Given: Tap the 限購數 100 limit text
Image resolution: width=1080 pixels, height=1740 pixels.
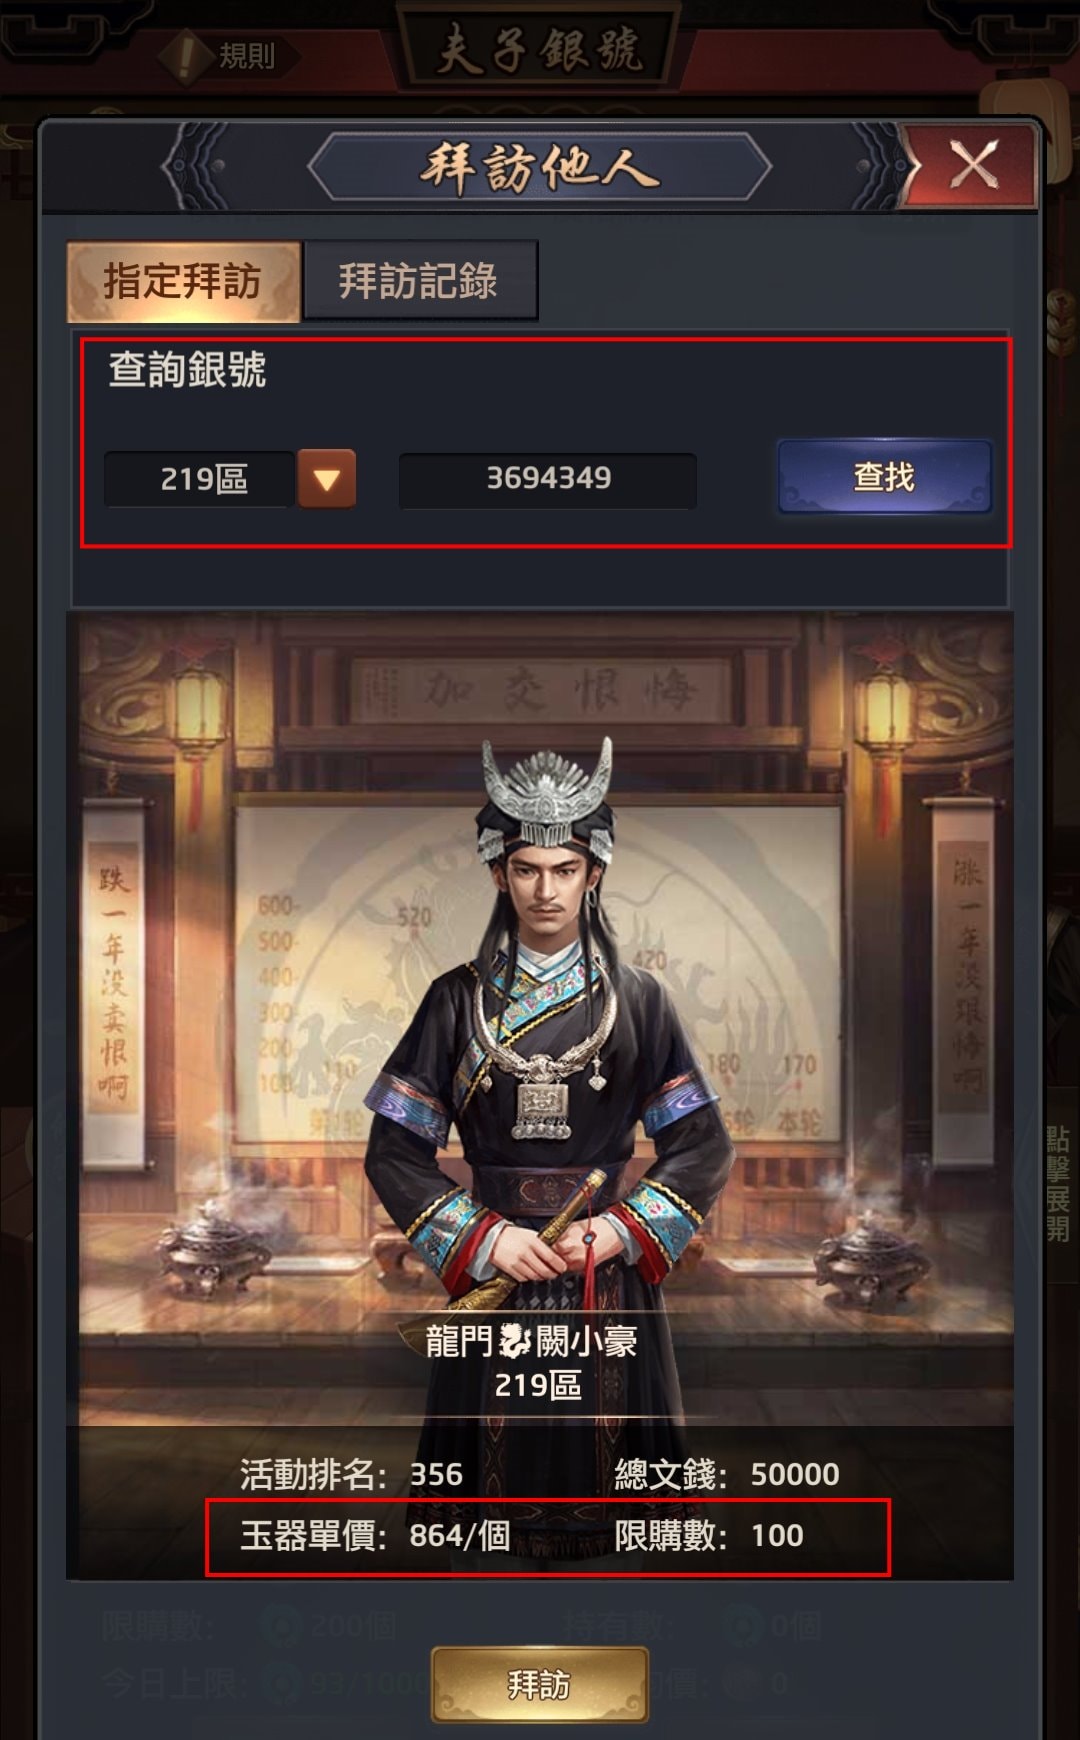Looking at the screenshot, I should (x=709, y=1535).
